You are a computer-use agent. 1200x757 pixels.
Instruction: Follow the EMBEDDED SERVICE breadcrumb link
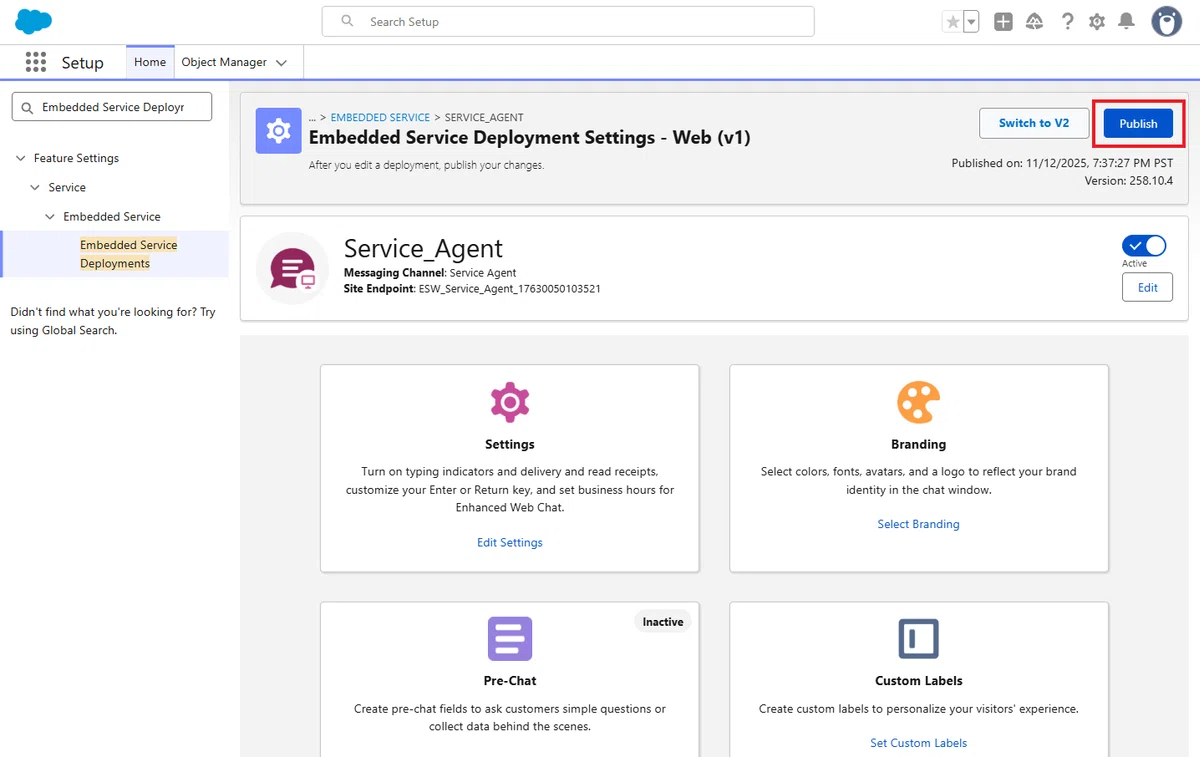click(x=380, y=117)
